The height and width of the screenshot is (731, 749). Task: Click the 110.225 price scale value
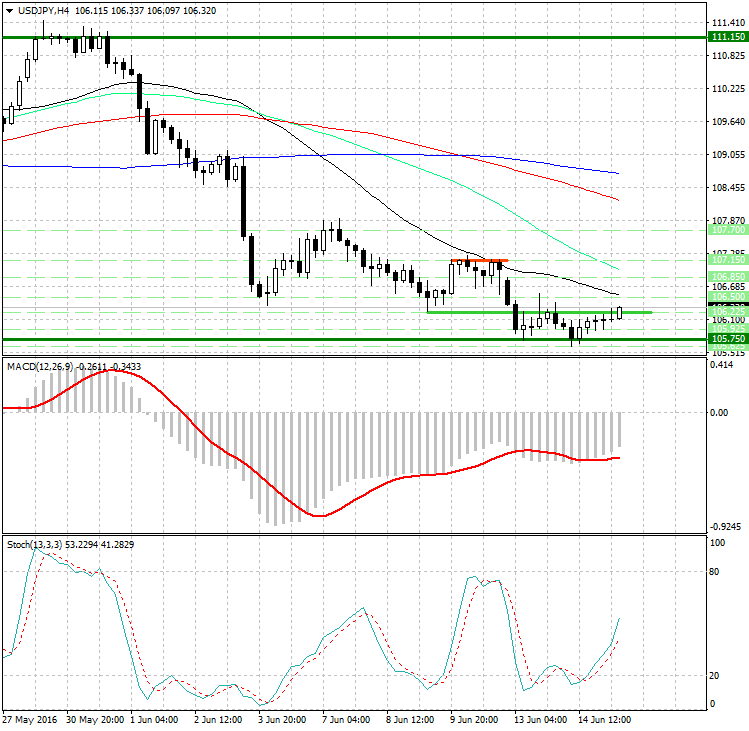[728, 88]
